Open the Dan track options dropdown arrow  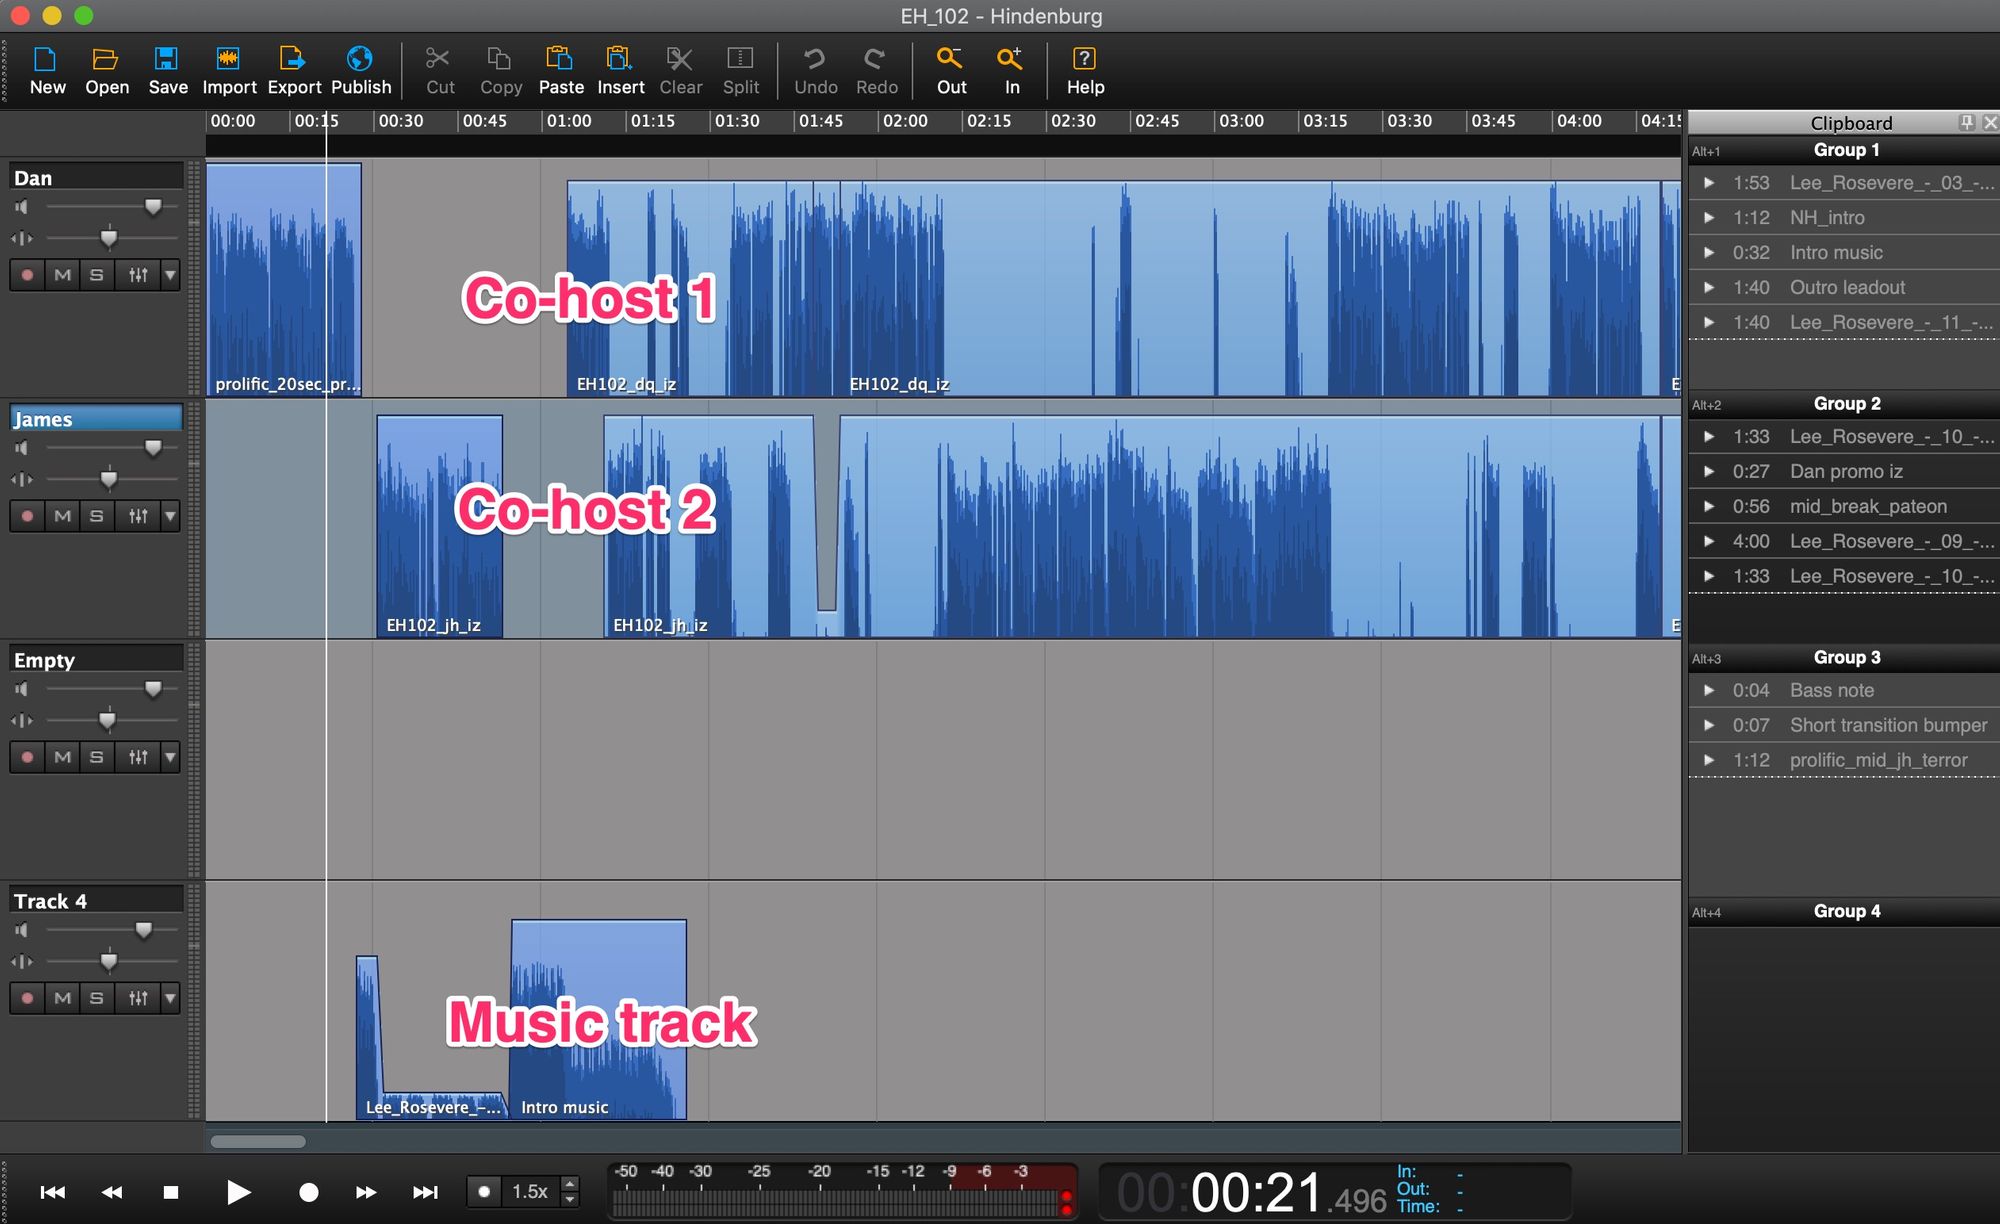(x=170, y=275)
